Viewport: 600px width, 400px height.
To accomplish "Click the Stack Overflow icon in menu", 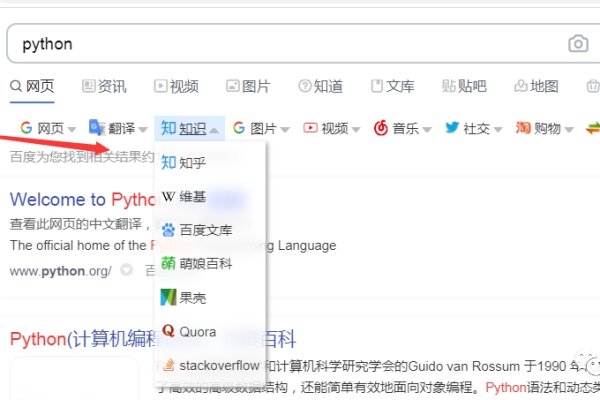I will tap(169, 365).
